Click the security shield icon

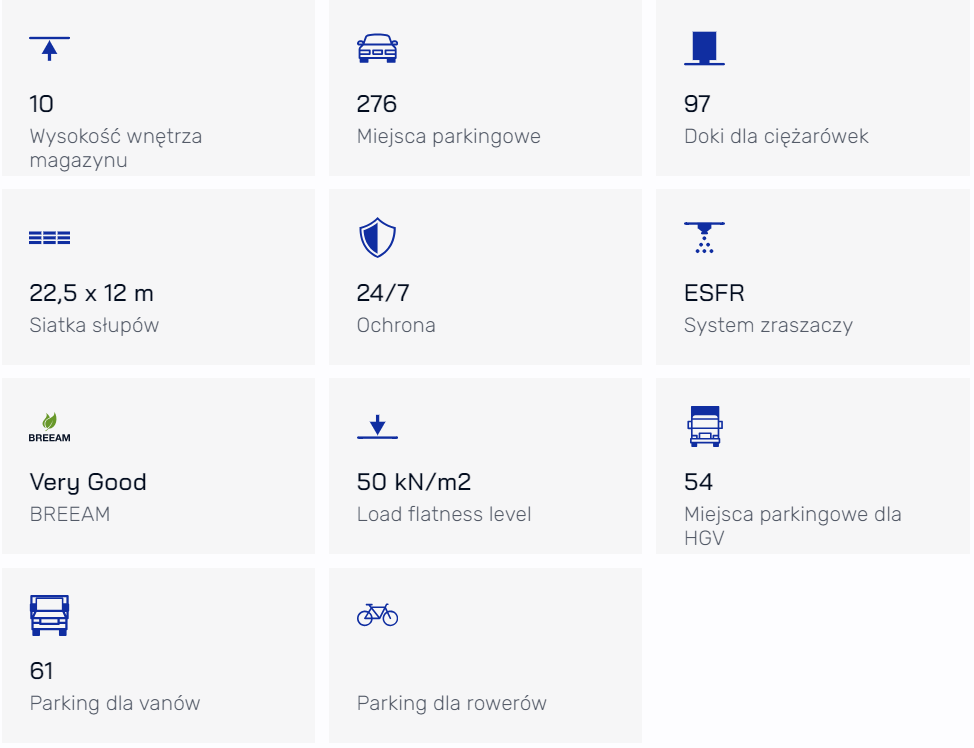(x=377, y=237)
